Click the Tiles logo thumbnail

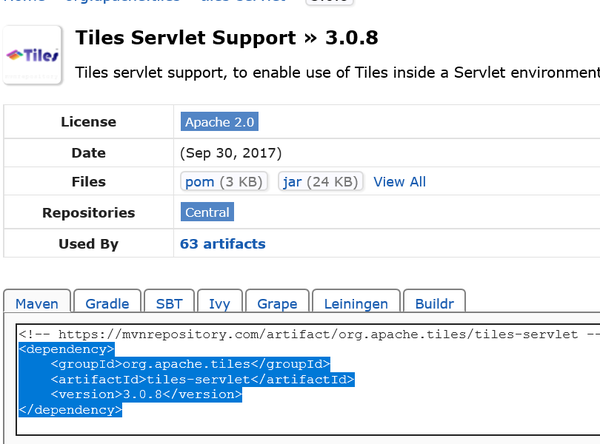coord(33,55)
